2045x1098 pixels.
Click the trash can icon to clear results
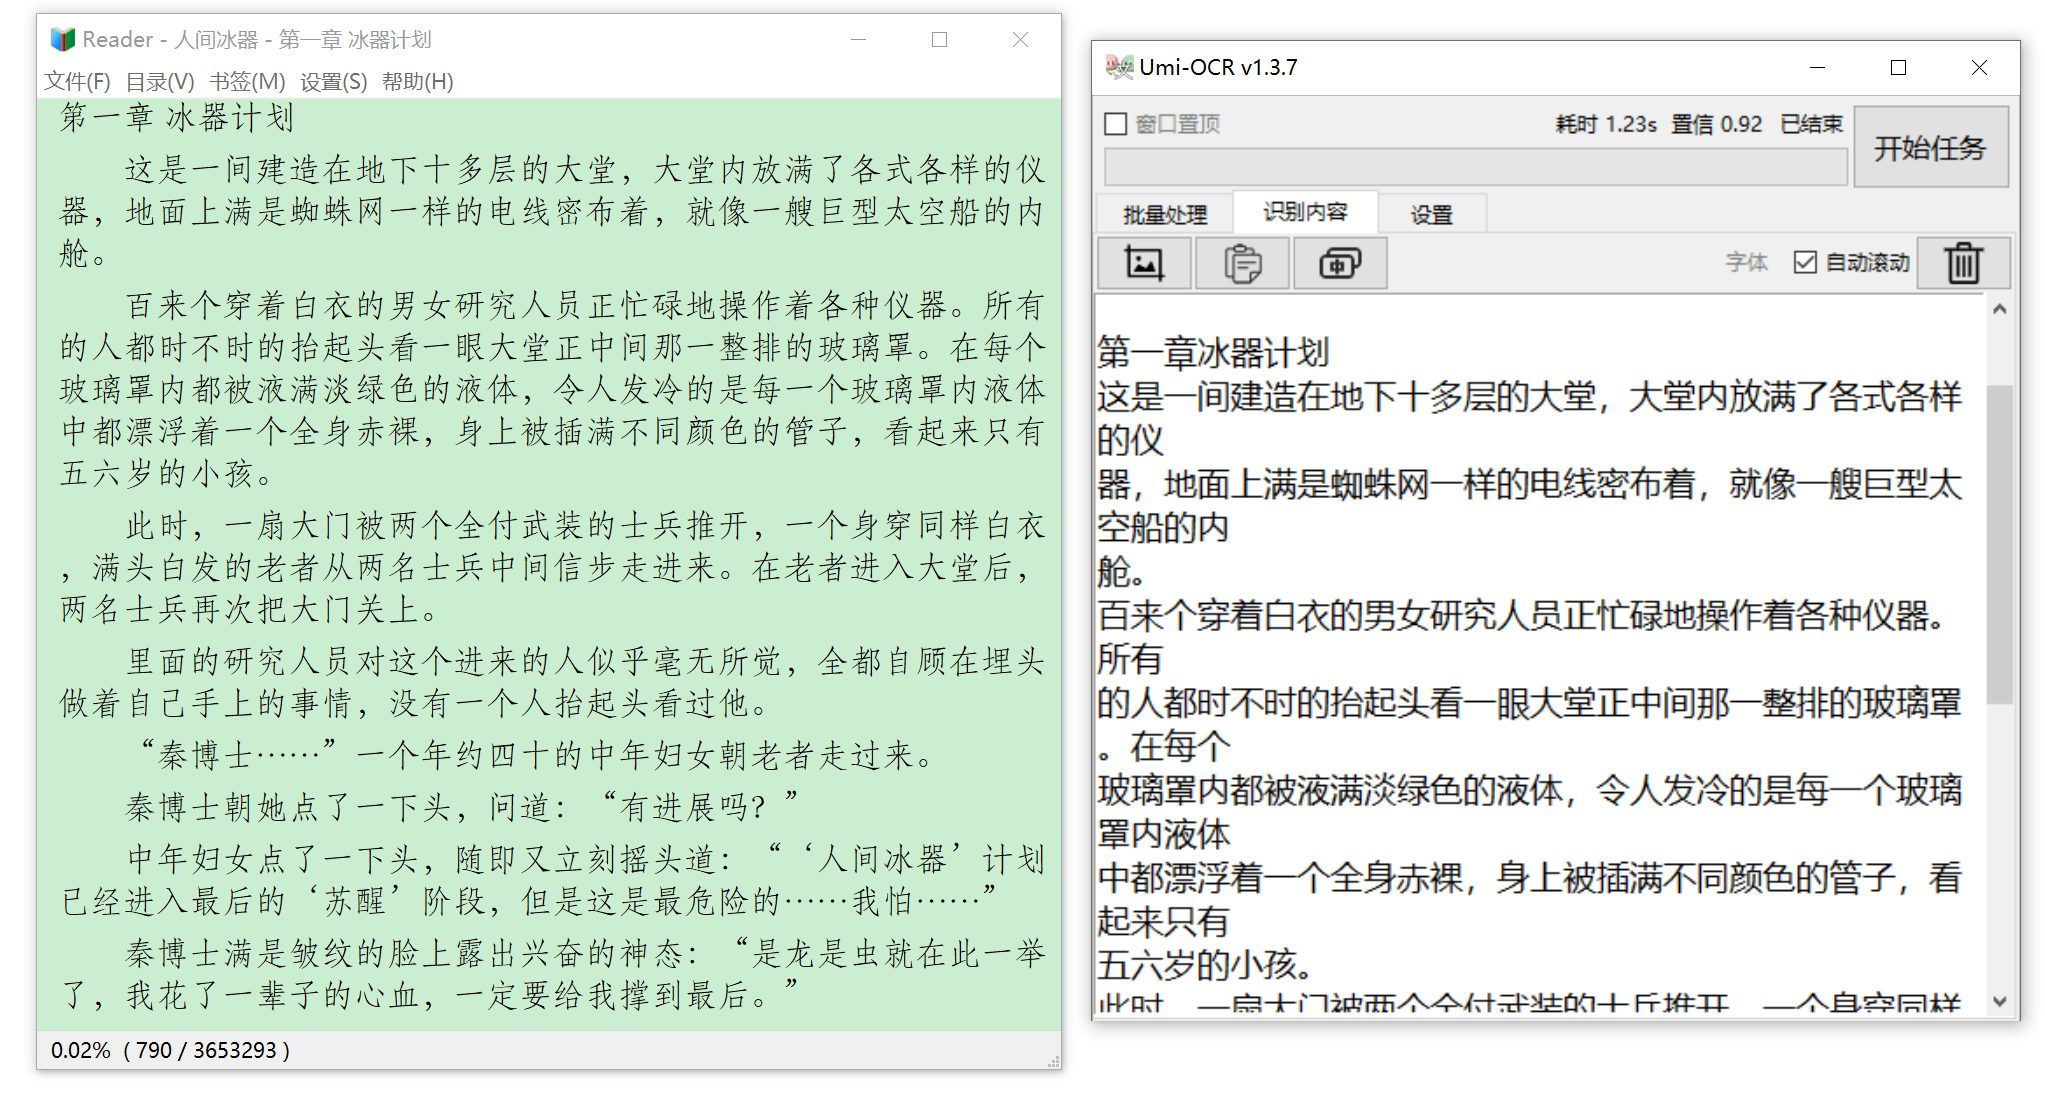pos(1962,263)
